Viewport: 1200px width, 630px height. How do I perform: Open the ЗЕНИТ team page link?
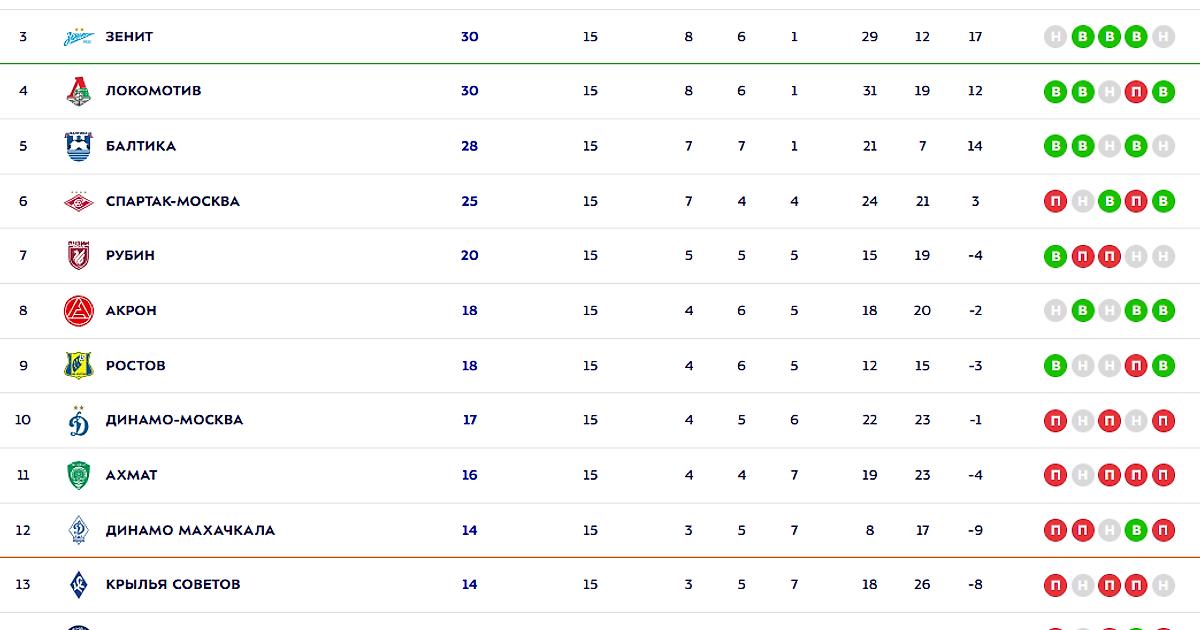129,37
